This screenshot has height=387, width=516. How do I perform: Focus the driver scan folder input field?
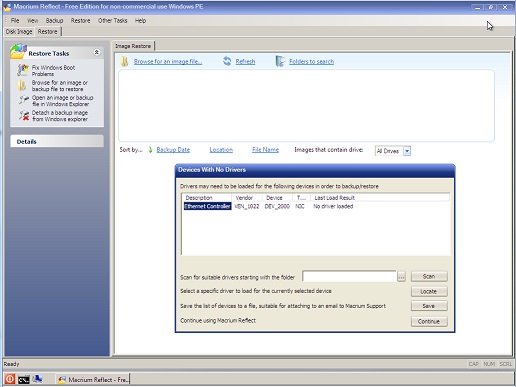tap(349, 276)
